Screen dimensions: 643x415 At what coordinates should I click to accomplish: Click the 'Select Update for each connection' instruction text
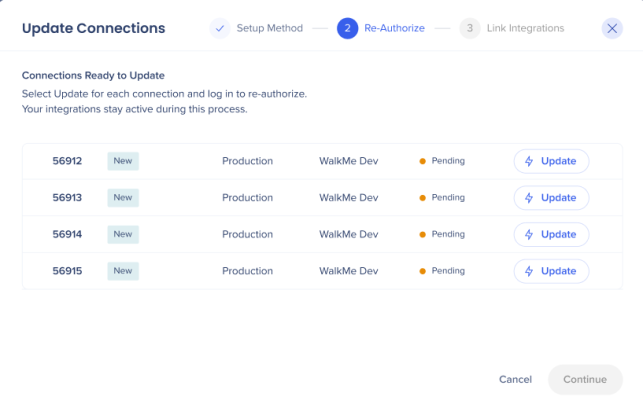click(x=164, y=94)
